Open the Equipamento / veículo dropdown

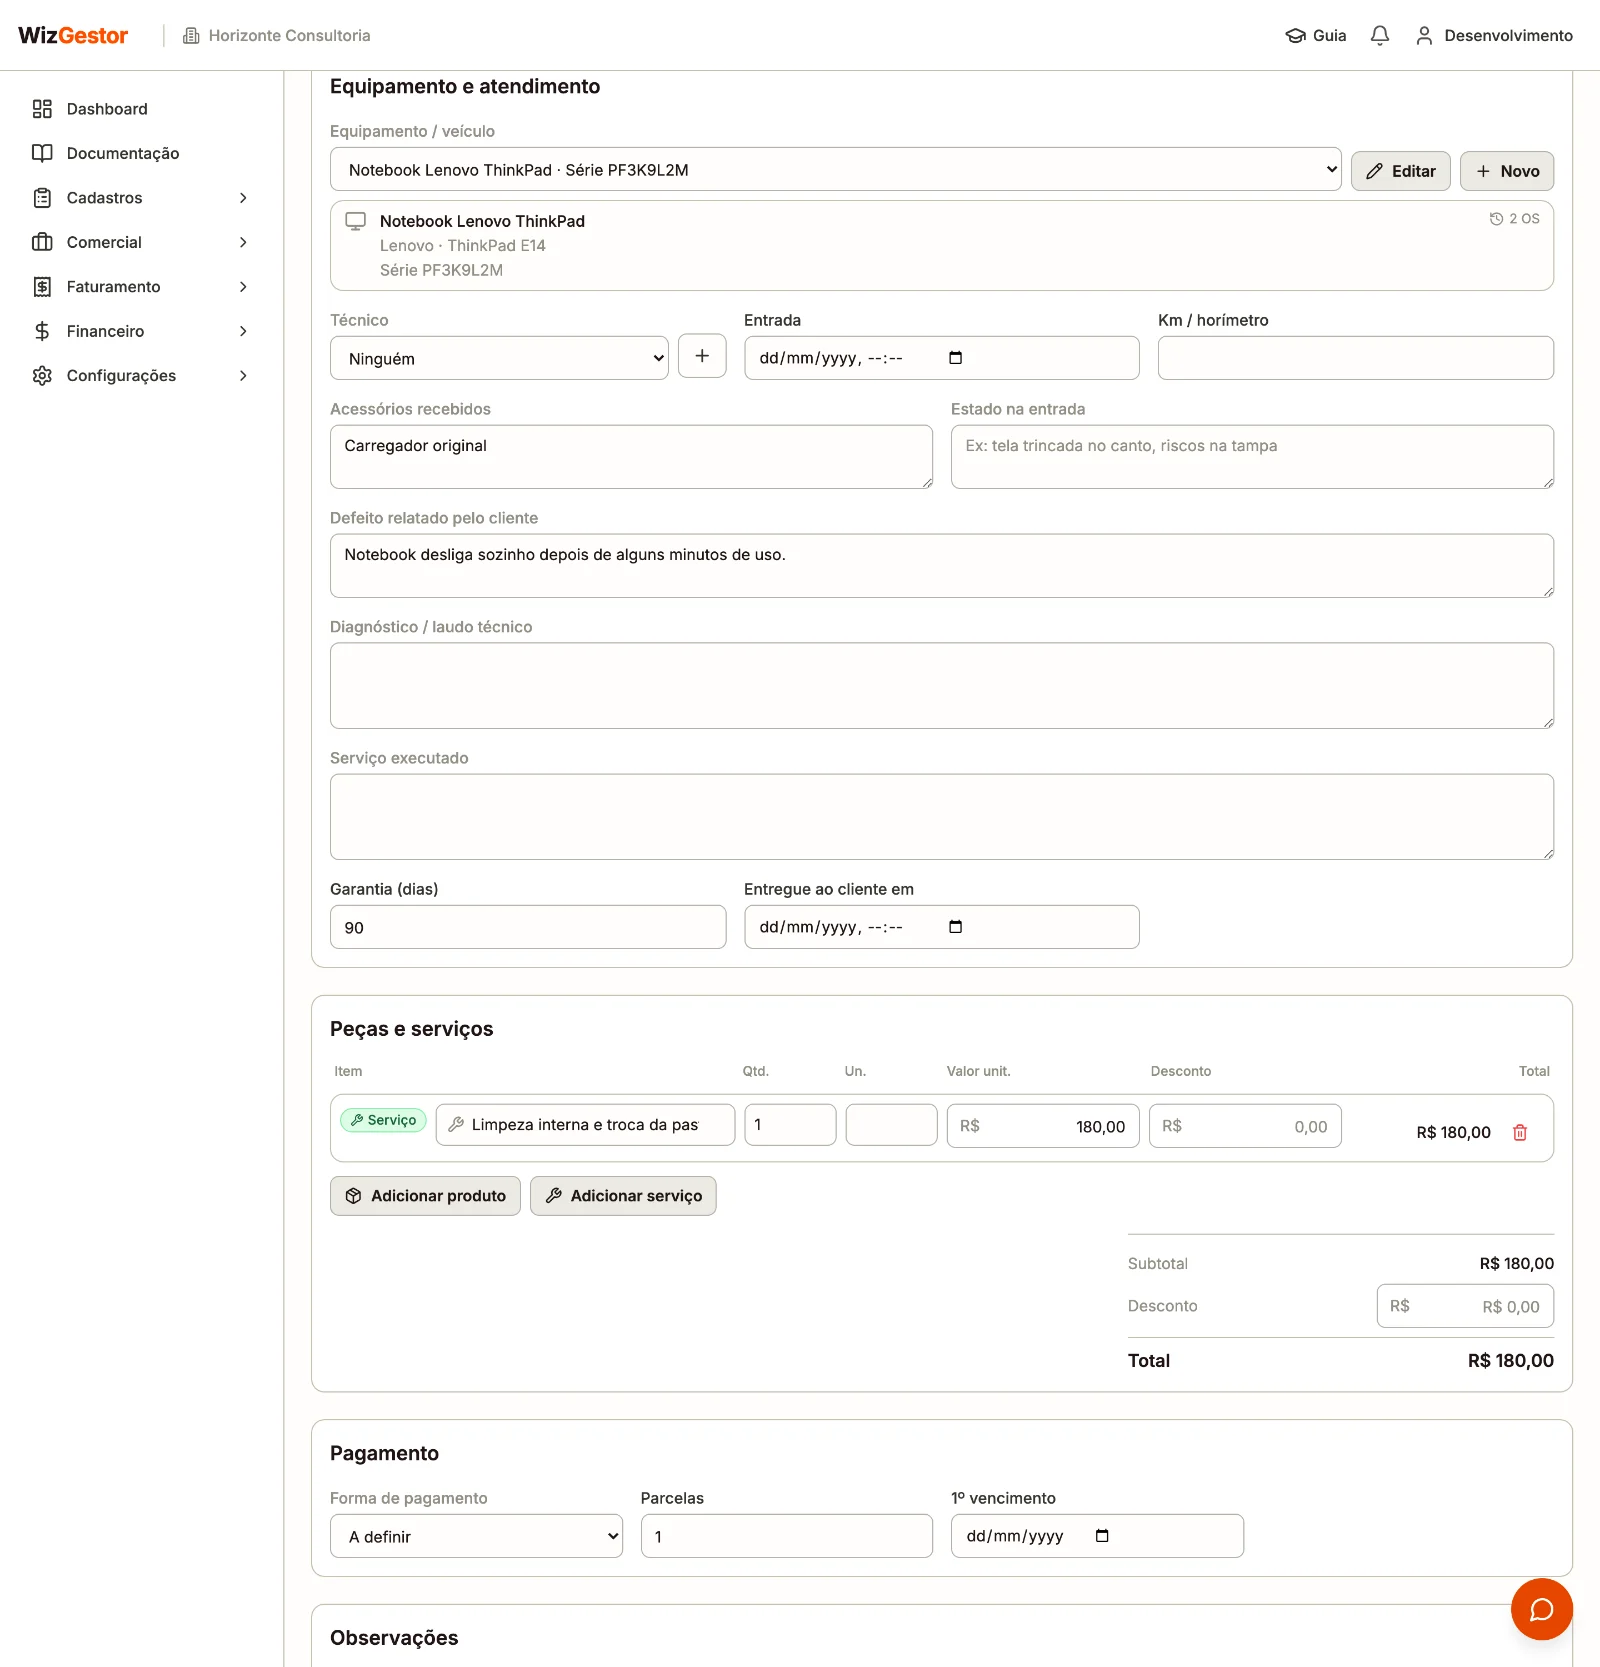coord(836,170)
